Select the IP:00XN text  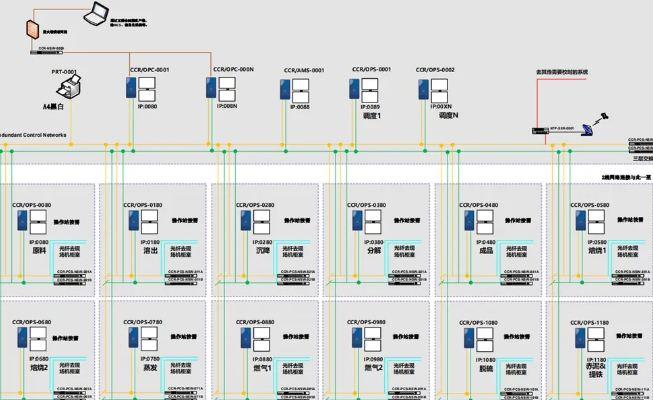[x=441, y=106]
